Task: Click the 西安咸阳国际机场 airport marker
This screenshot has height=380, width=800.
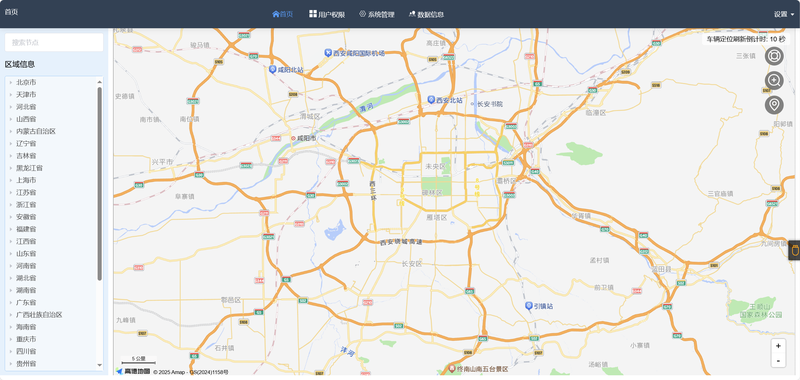Action: [329, 53]
